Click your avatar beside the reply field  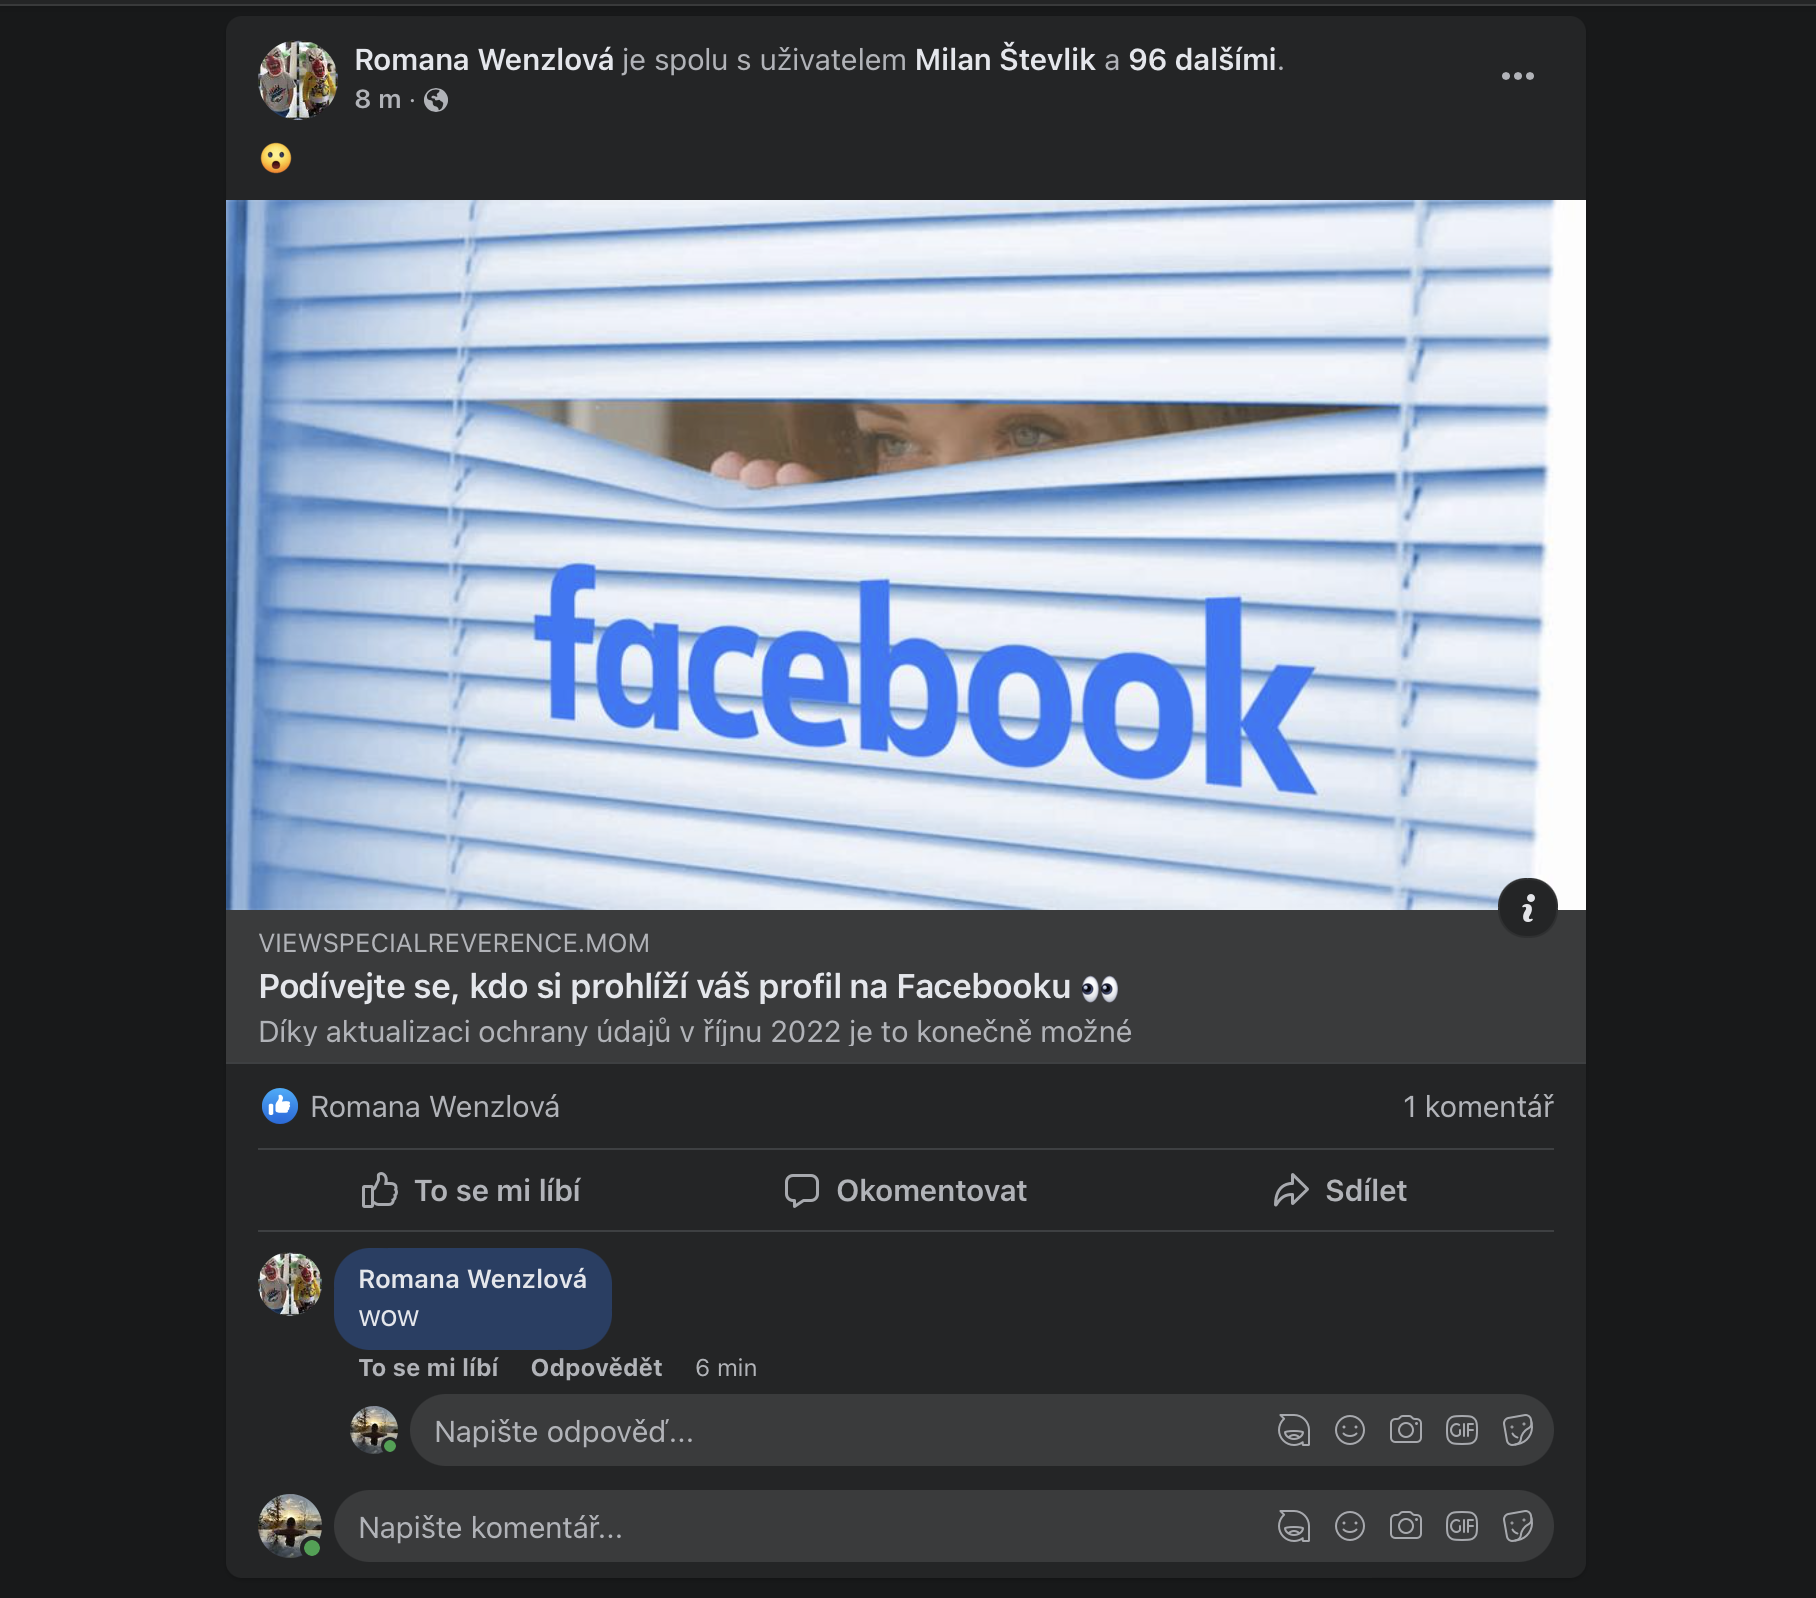[x=374, y=1430]
